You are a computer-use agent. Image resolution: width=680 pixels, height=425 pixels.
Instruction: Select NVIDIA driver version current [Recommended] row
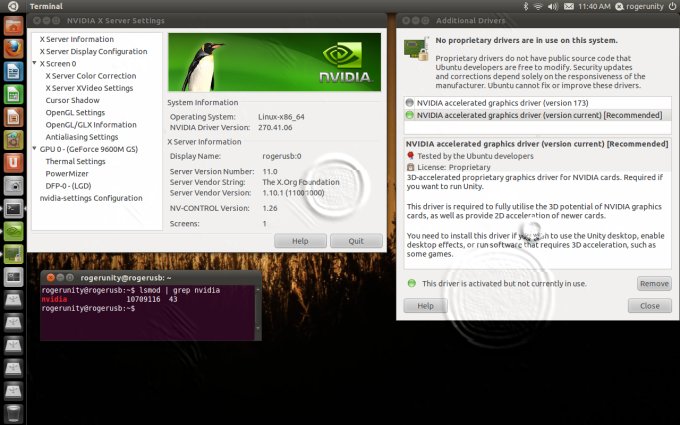point(537,115)
